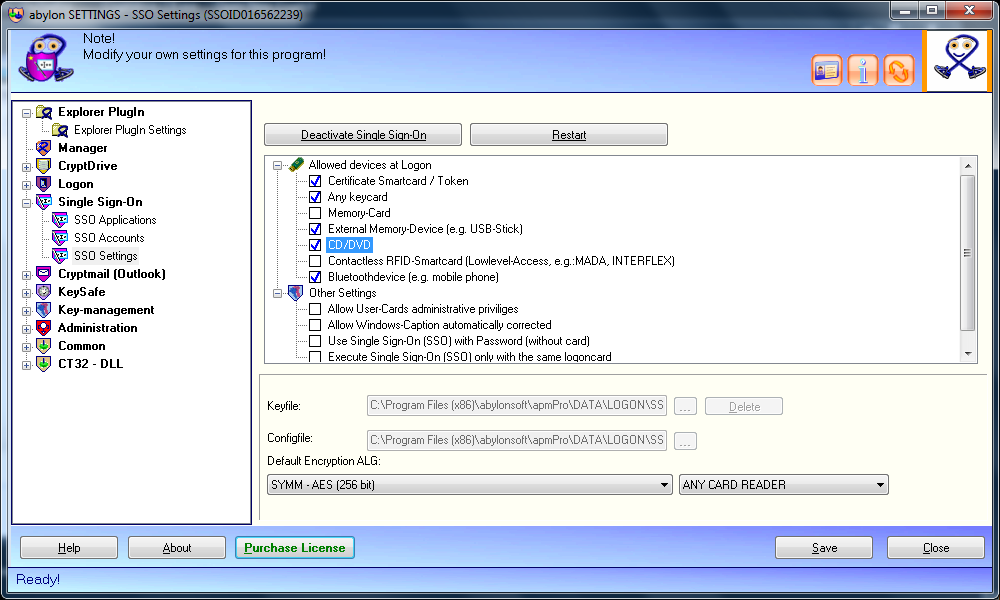
Task: Enable Memory-Card checkbox
Action: [315, 213]
